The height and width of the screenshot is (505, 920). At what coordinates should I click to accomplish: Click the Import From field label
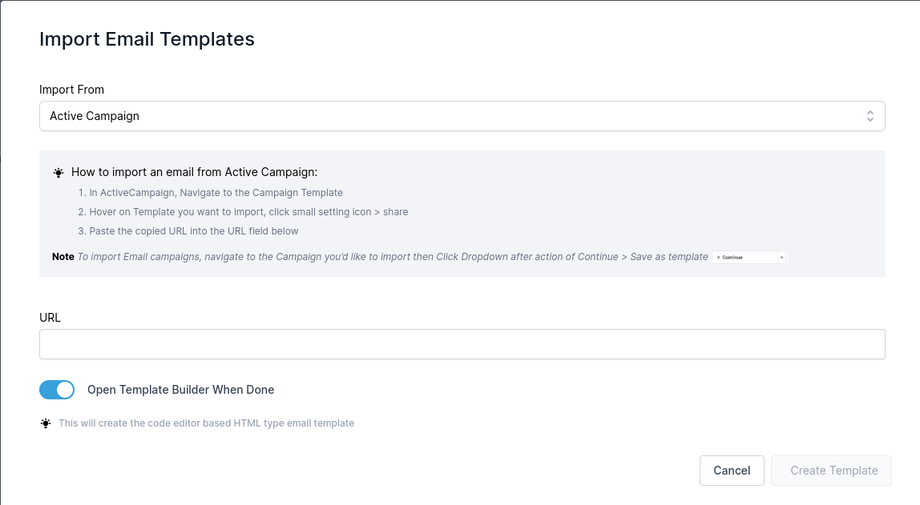[x=71, y=90]
